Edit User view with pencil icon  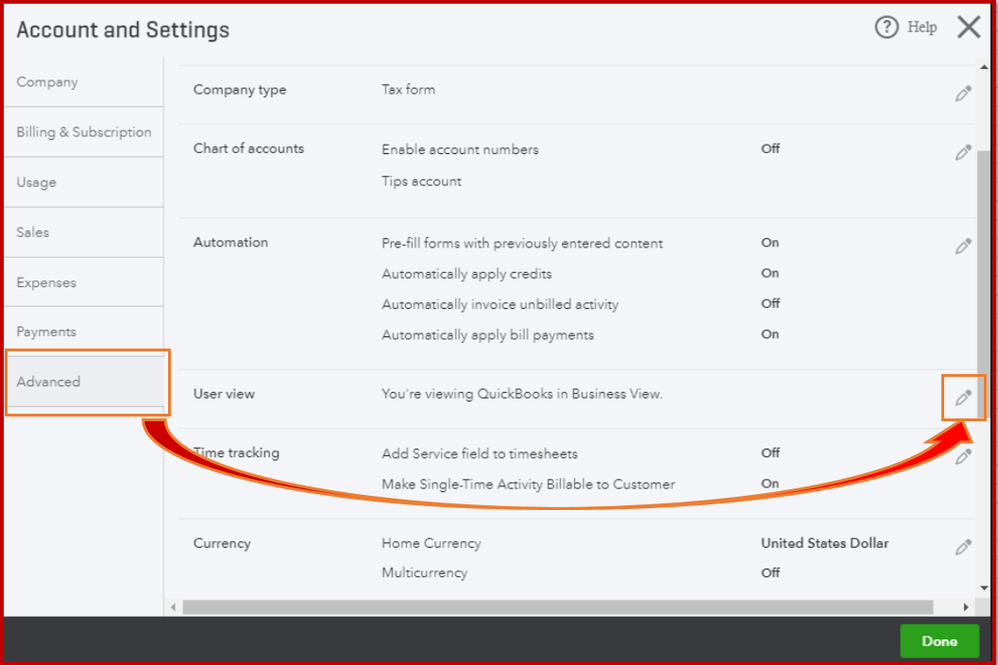(963, 398)
